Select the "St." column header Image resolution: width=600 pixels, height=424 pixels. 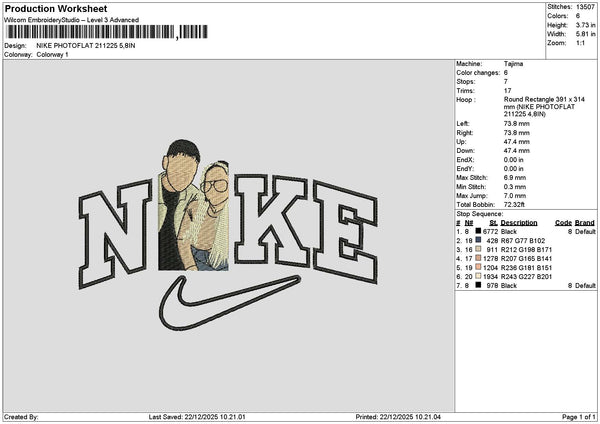coord(493,223)
